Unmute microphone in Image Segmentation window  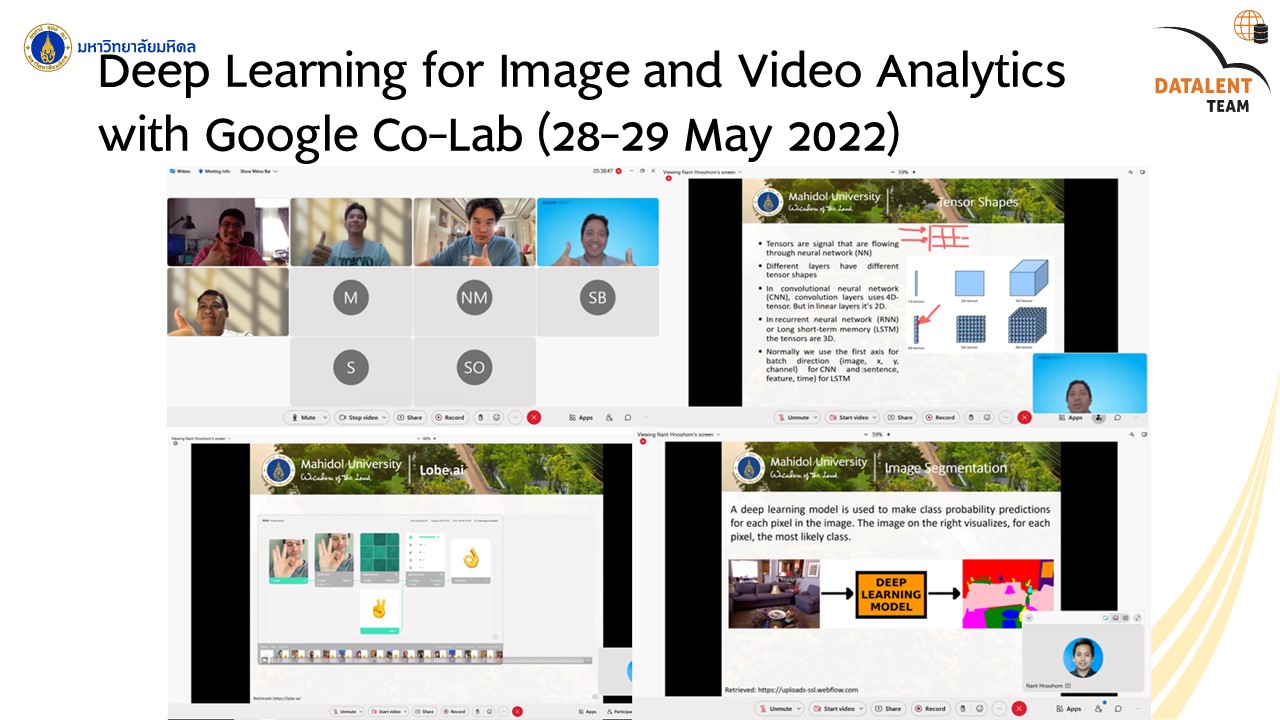point(780,708)
